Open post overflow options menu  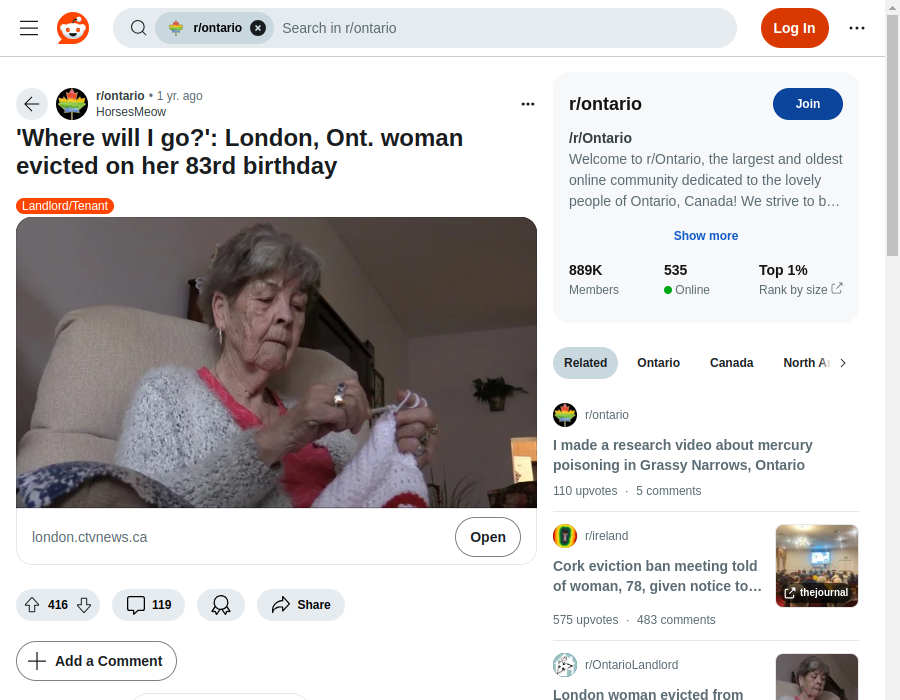tap(527, 104)
